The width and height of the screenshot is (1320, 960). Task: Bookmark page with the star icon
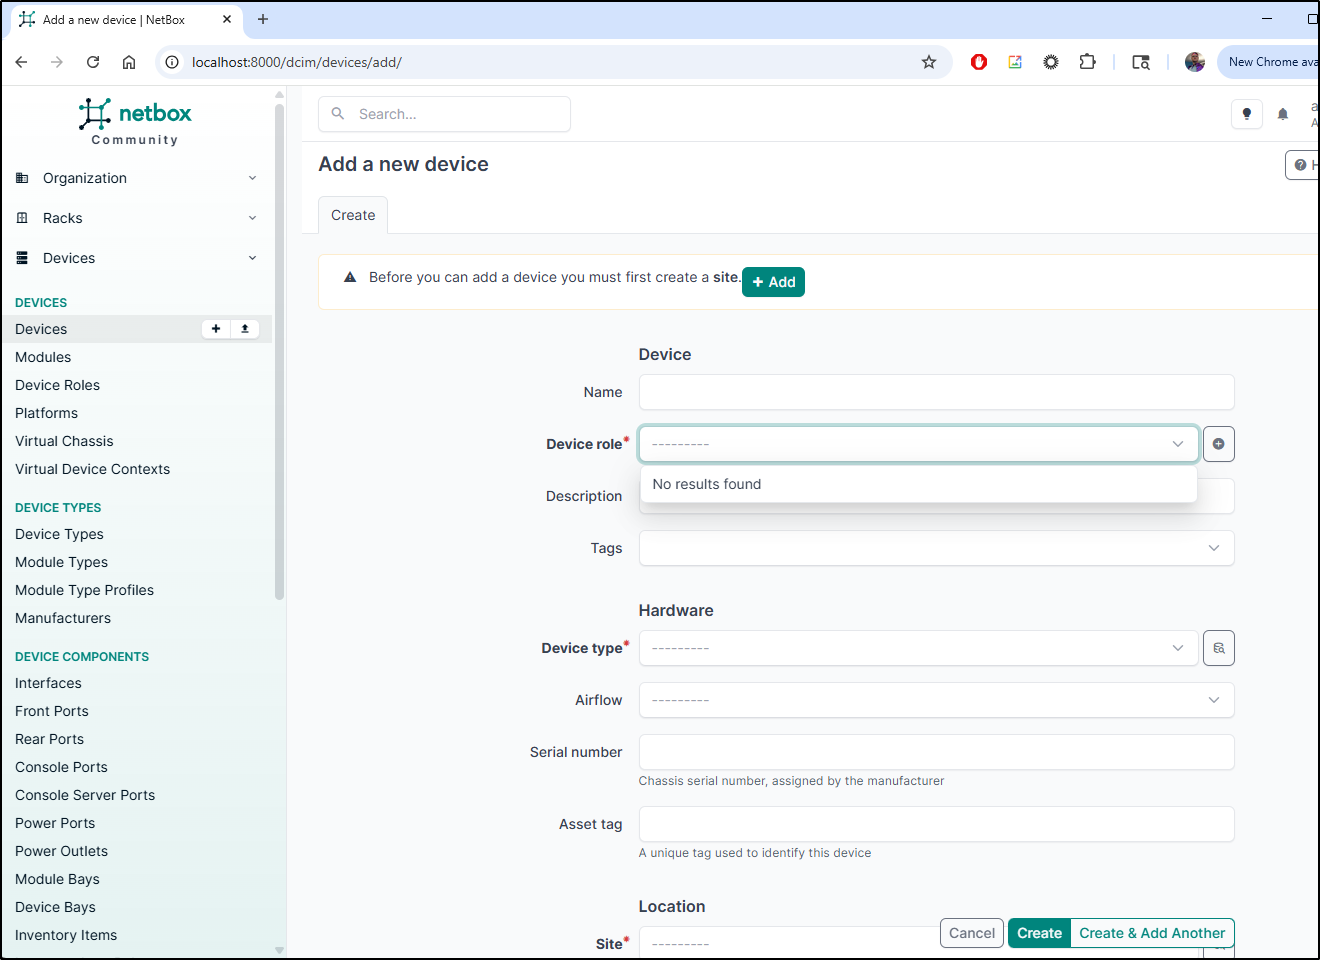tap(928, 62)
